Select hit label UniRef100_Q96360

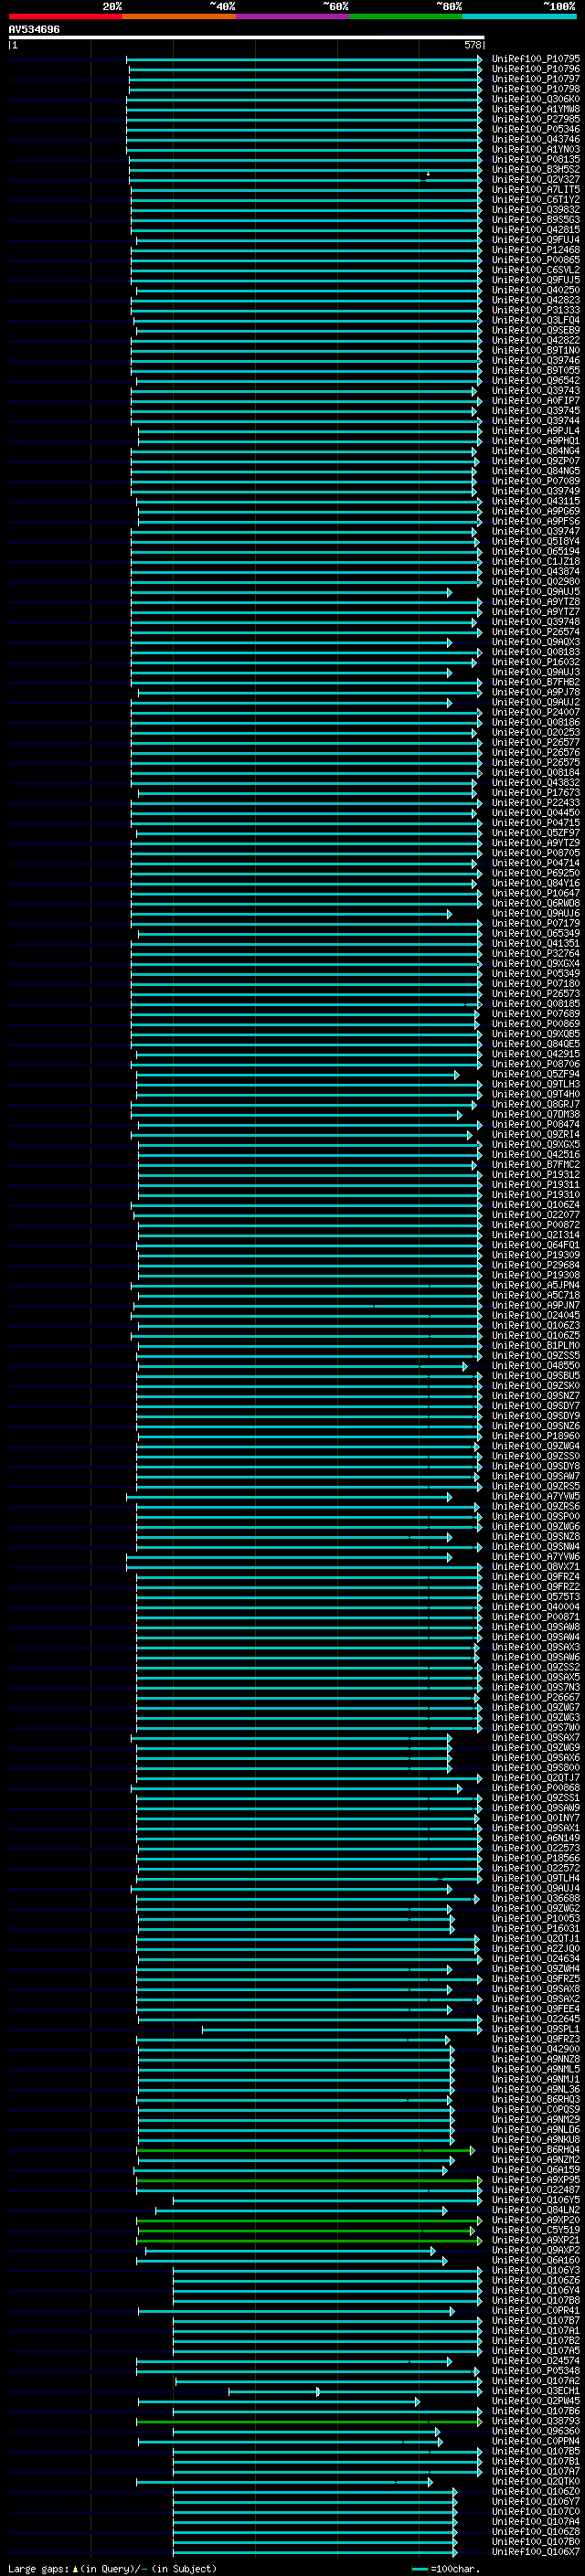(x=535, y=2432)
